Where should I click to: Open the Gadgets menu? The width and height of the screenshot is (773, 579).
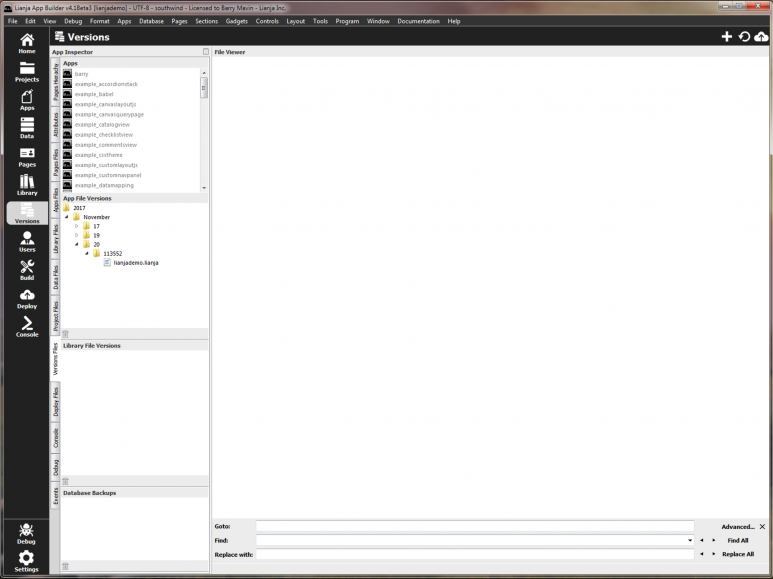[x=237, y=21]
